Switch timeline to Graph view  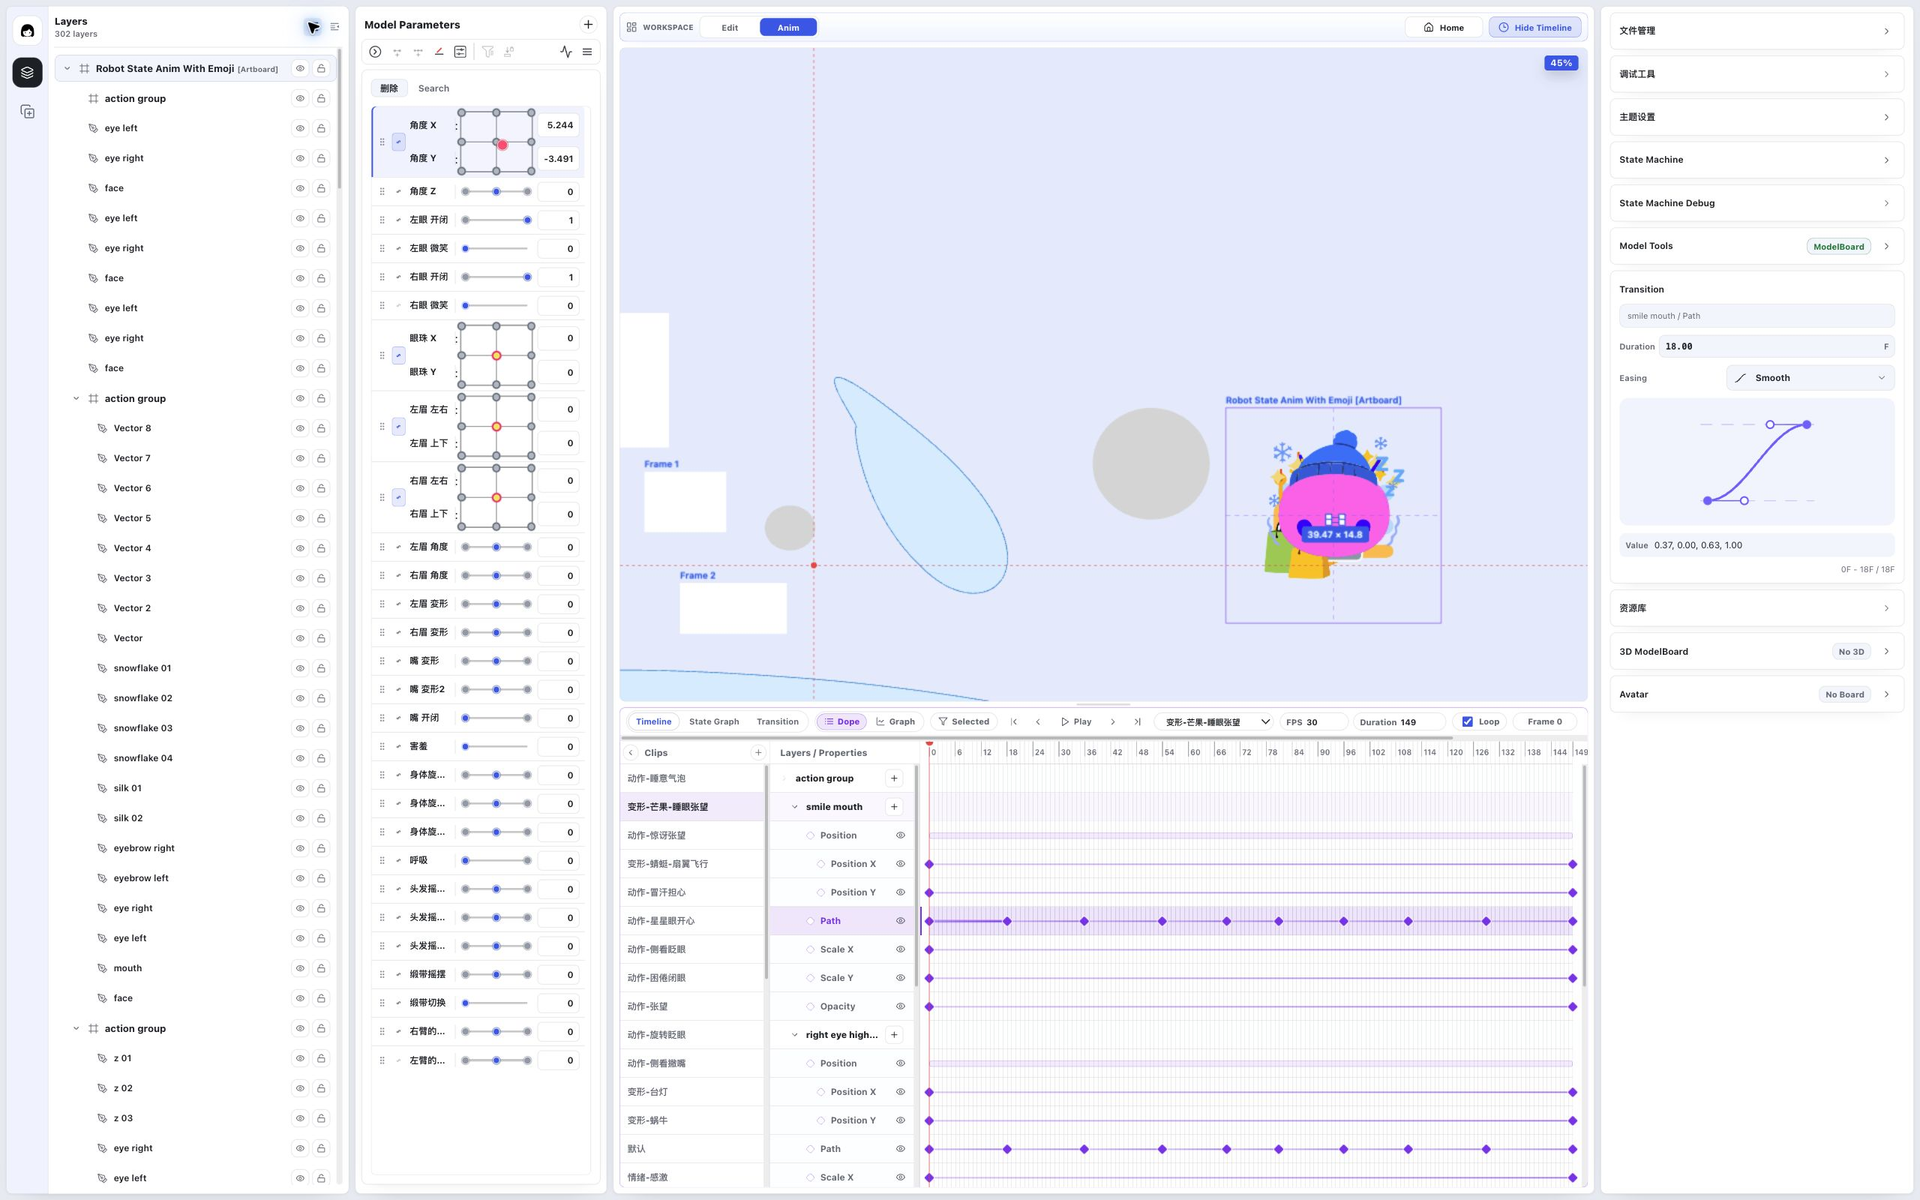click(x=896, y=722)
